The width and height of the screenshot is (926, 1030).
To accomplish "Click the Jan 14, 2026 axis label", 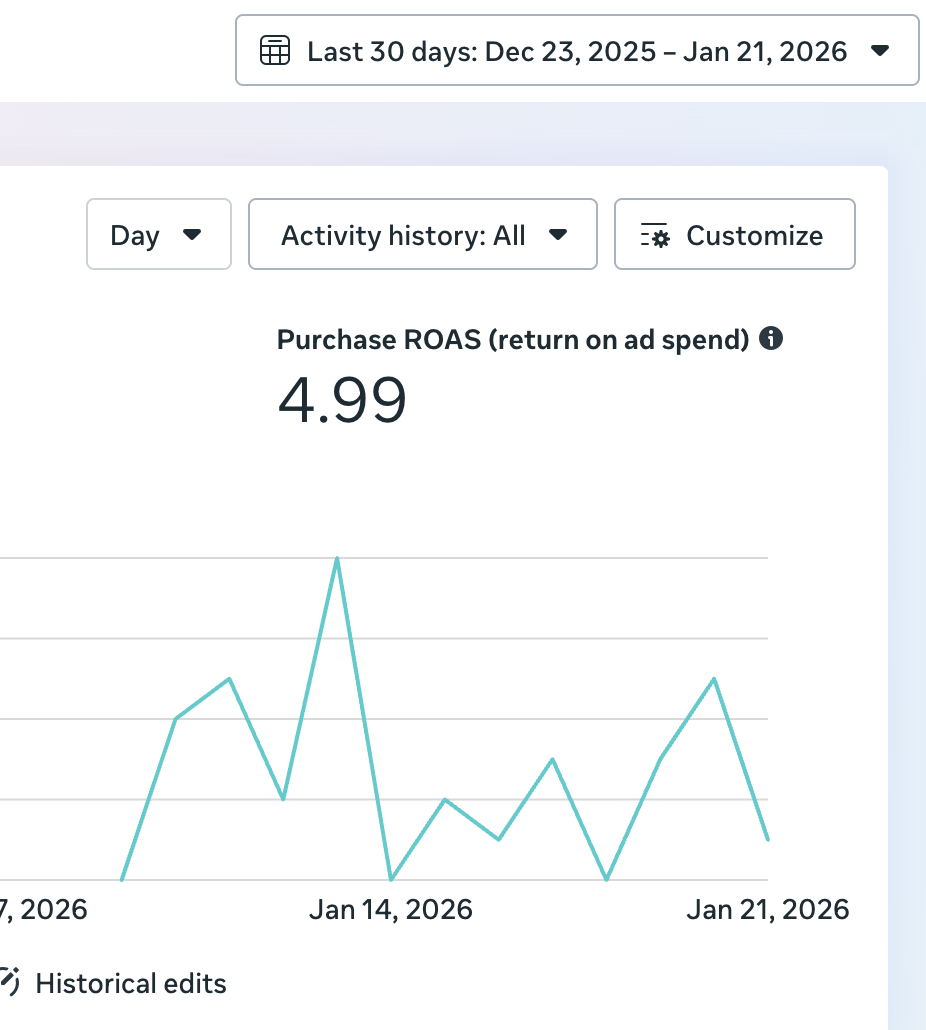I will (390, 910).
